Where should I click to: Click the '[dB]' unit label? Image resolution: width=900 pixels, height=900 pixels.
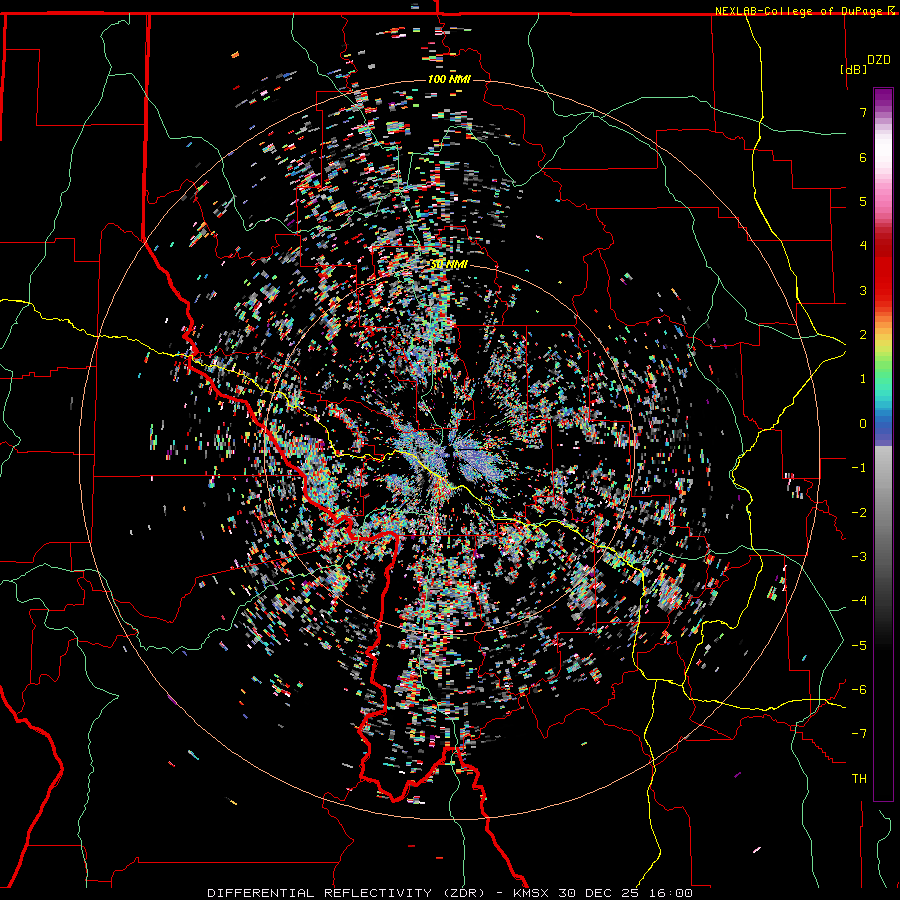click(854, 69)
